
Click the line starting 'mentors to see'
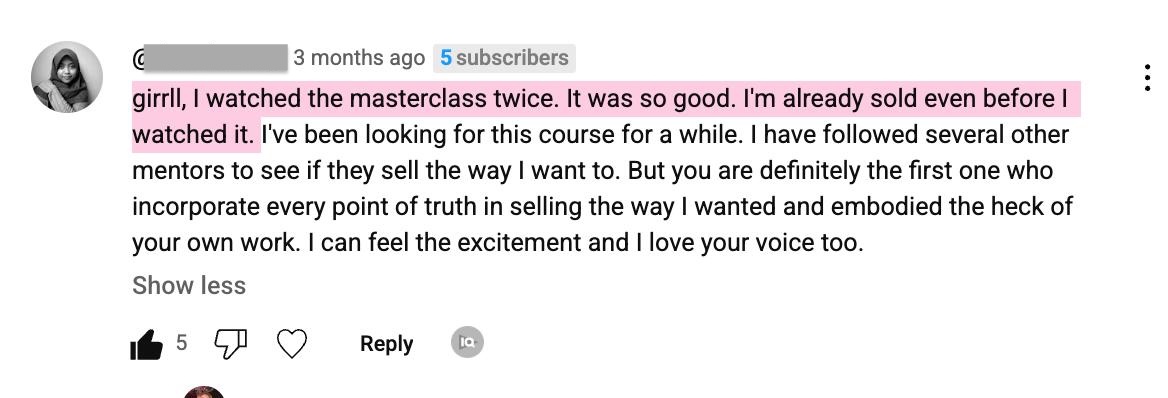pos(592,171)
